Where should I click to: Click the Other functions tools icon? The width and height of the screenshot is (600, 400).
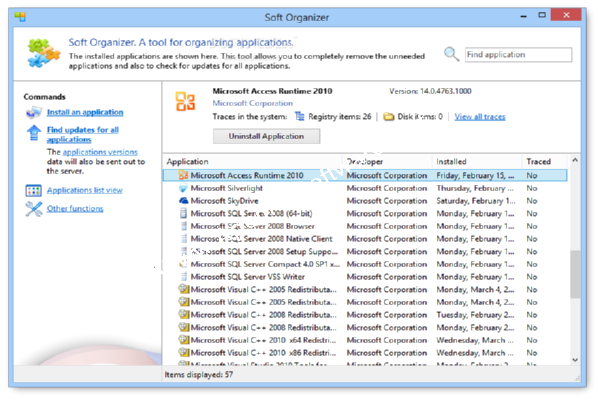click(34, 209)
